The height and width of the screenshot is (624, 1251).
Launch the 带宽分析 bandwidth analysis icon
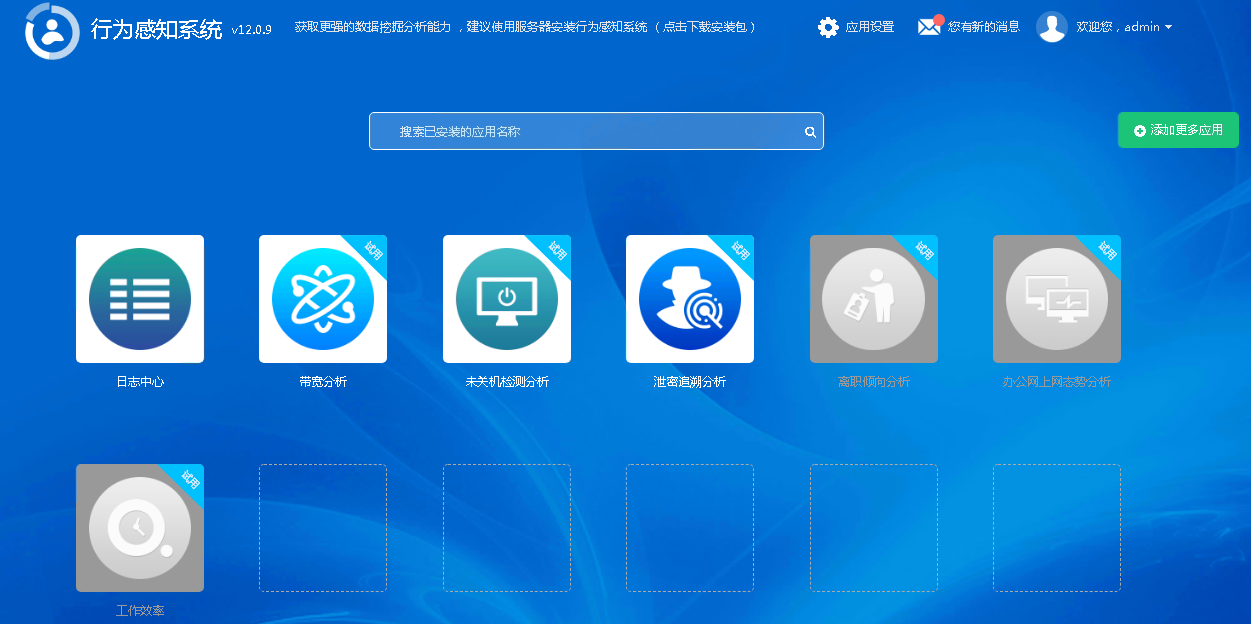(x=323, y=299)
